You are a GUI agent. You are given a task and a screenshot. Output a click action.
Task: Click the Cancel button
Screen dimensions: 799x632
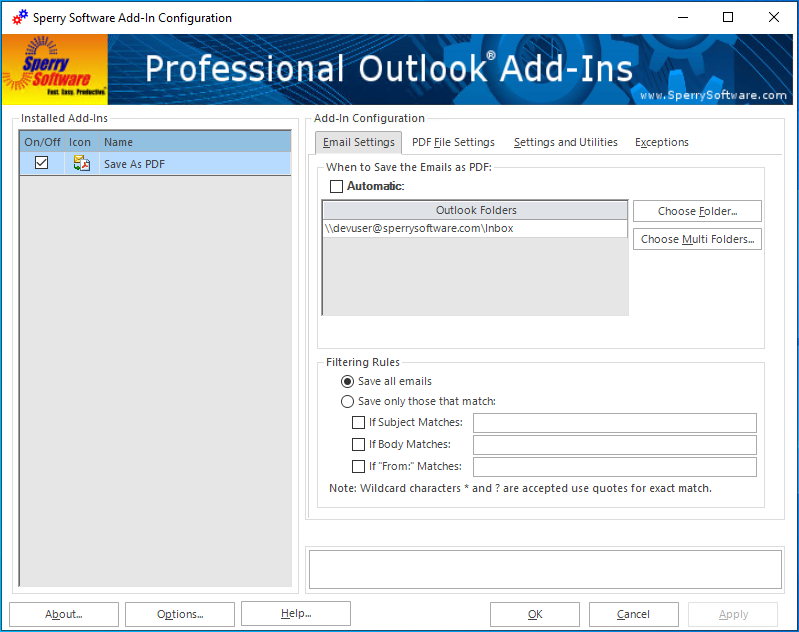633,614
